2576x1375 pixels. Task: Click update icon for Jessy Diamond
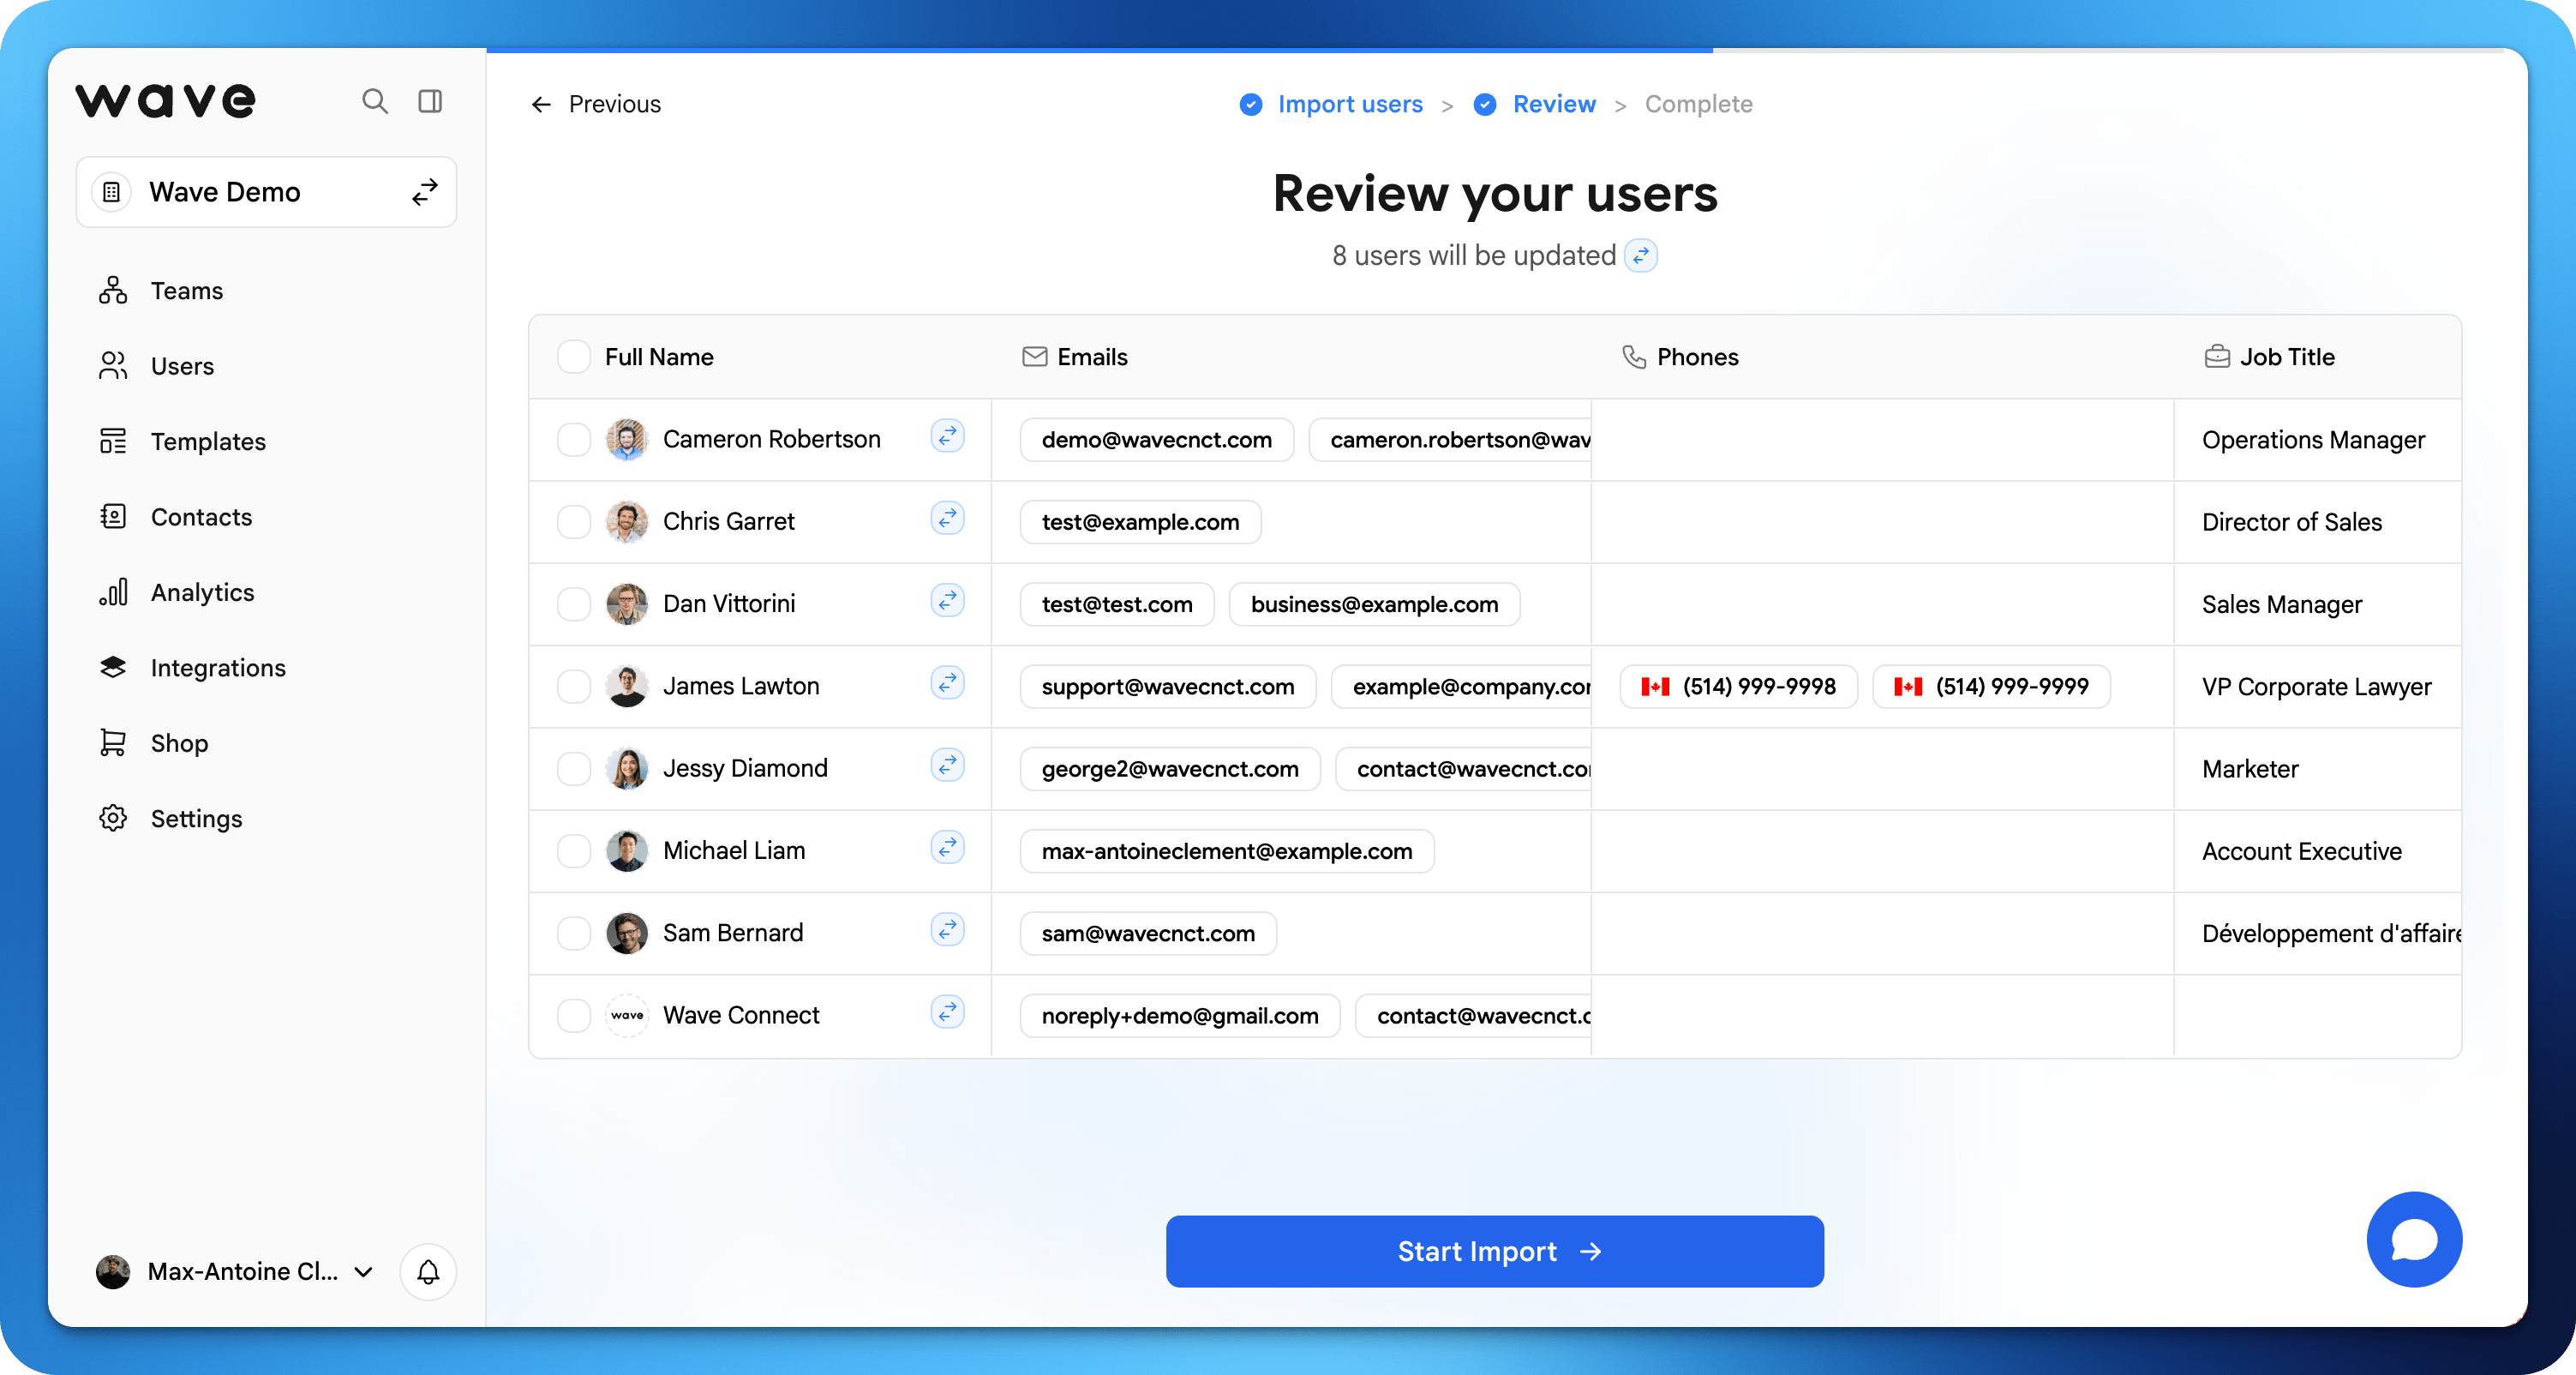point(947,765)
